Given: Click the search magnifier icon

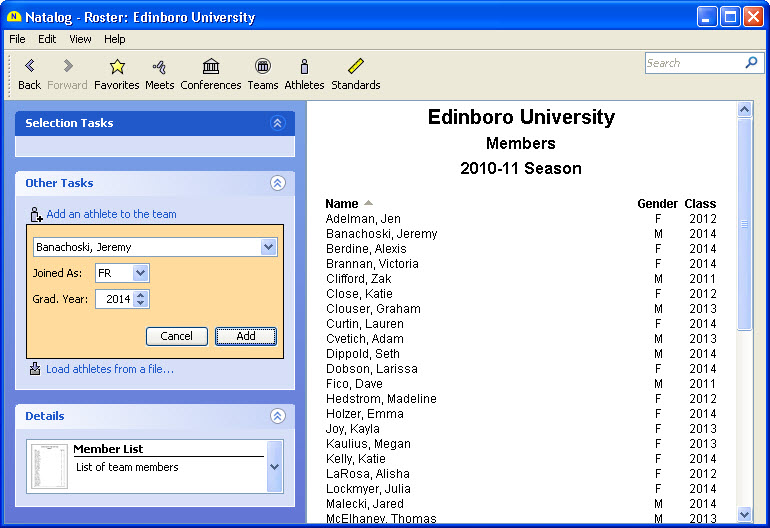Looking at the screenshot, I should [x=751, y=63].
